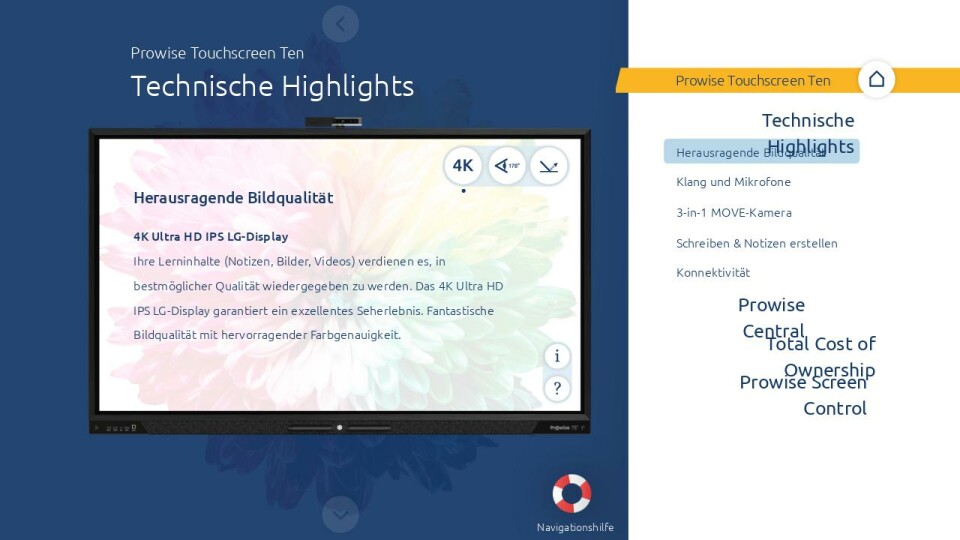Click the center dot on touchscreen bezel
Image resolution: width=960 pixels, height=540 pixels.
(x=340, y=427)
